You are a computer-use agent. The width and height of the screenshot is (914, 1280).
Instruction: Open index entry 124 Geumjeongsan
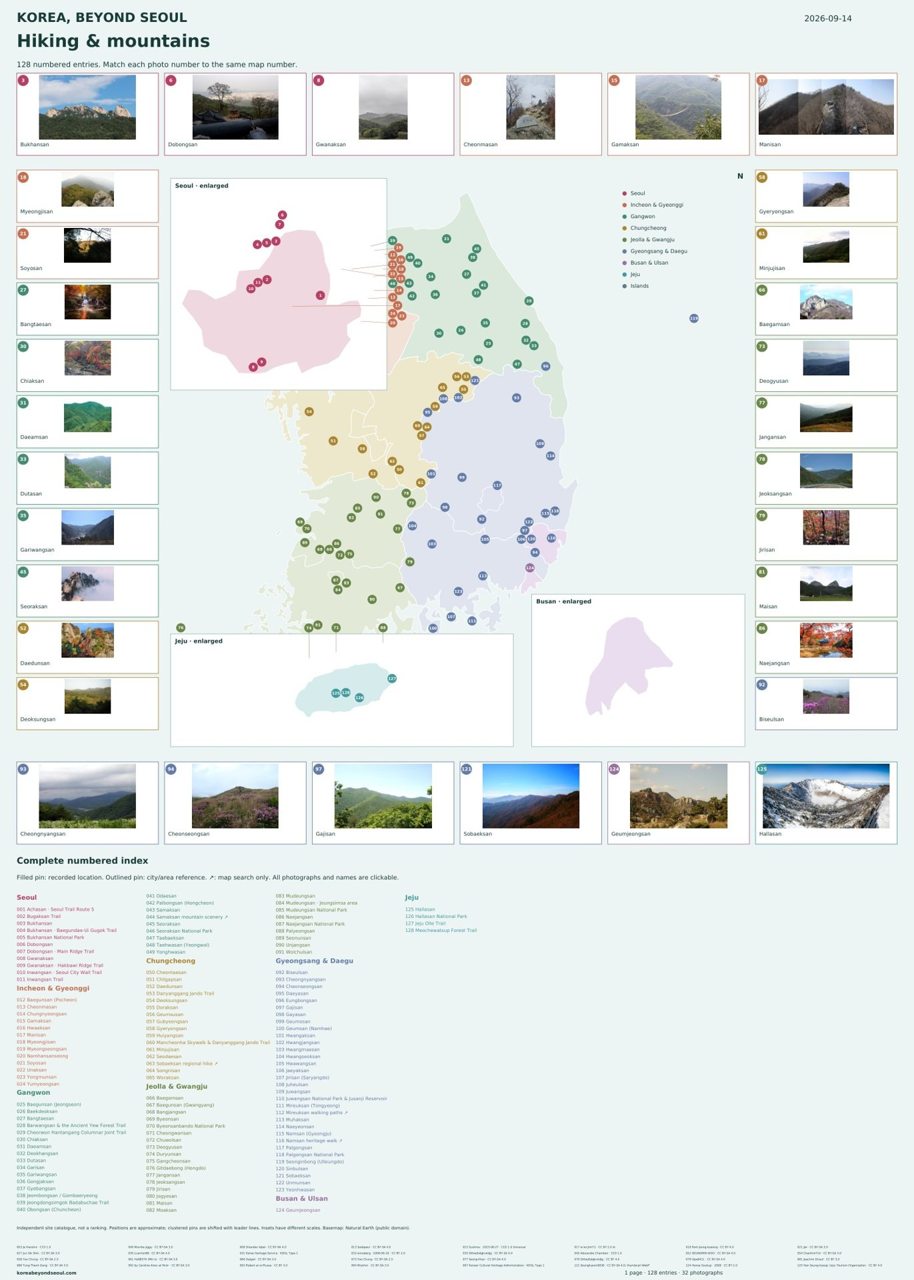click(298, 1209)
